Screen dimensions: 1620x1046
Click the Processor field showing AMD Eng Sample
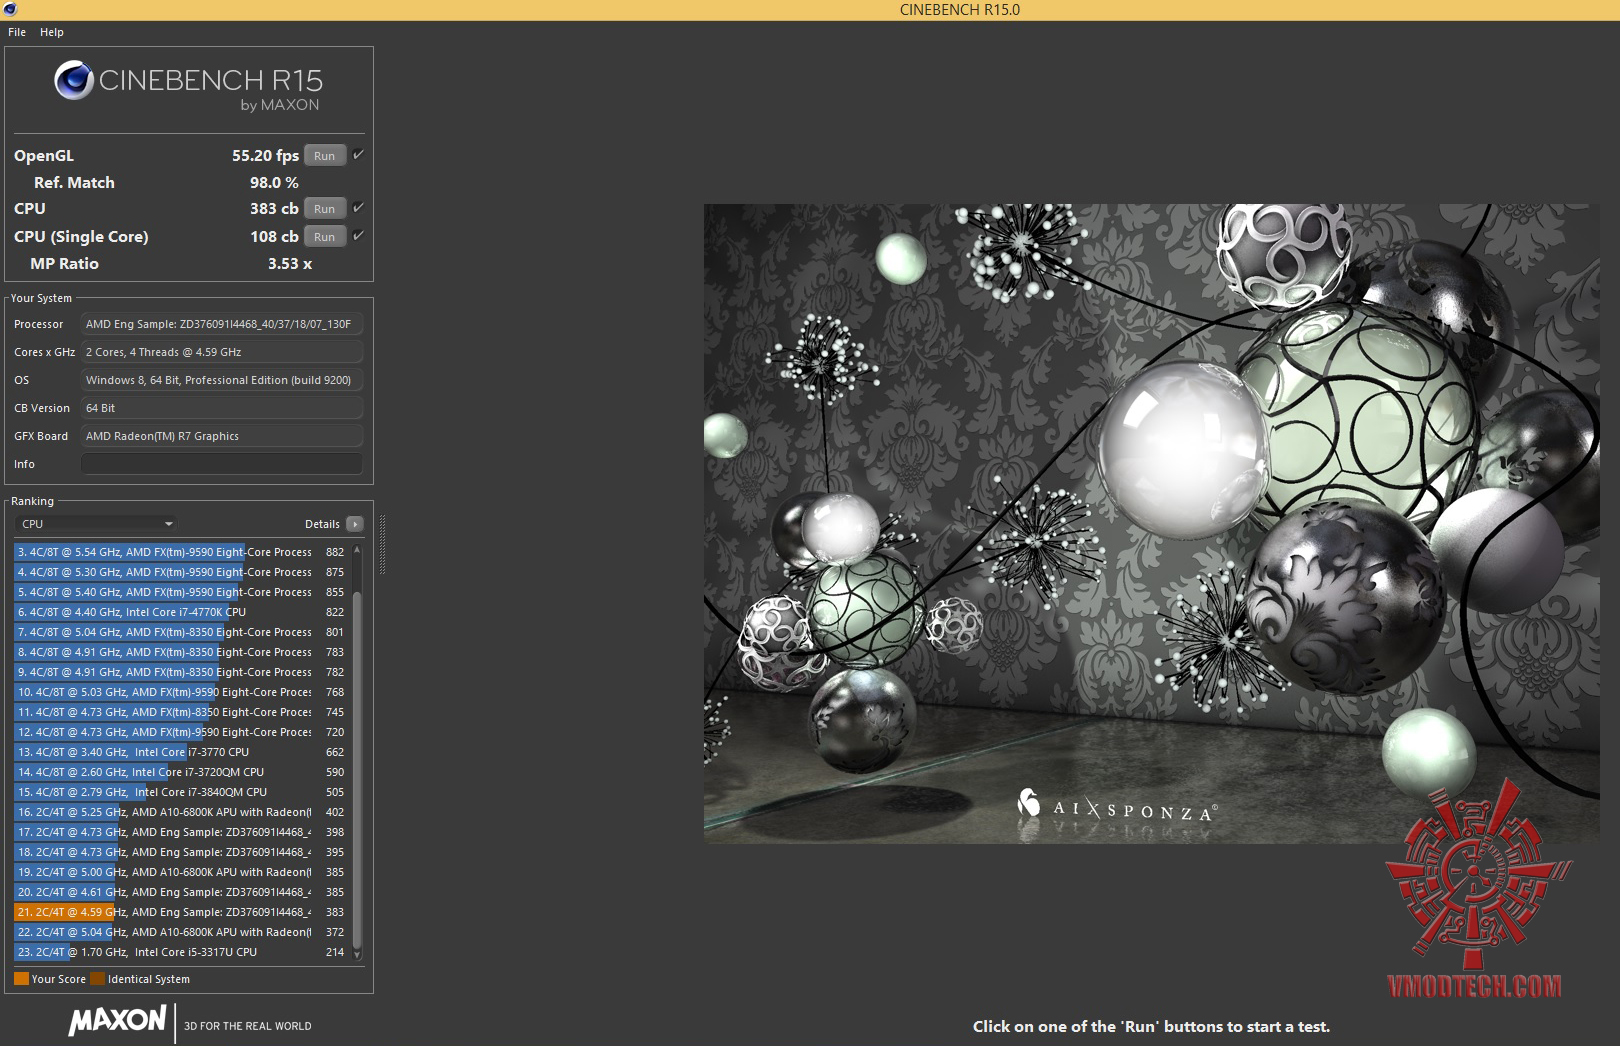[x=221, y=324]
